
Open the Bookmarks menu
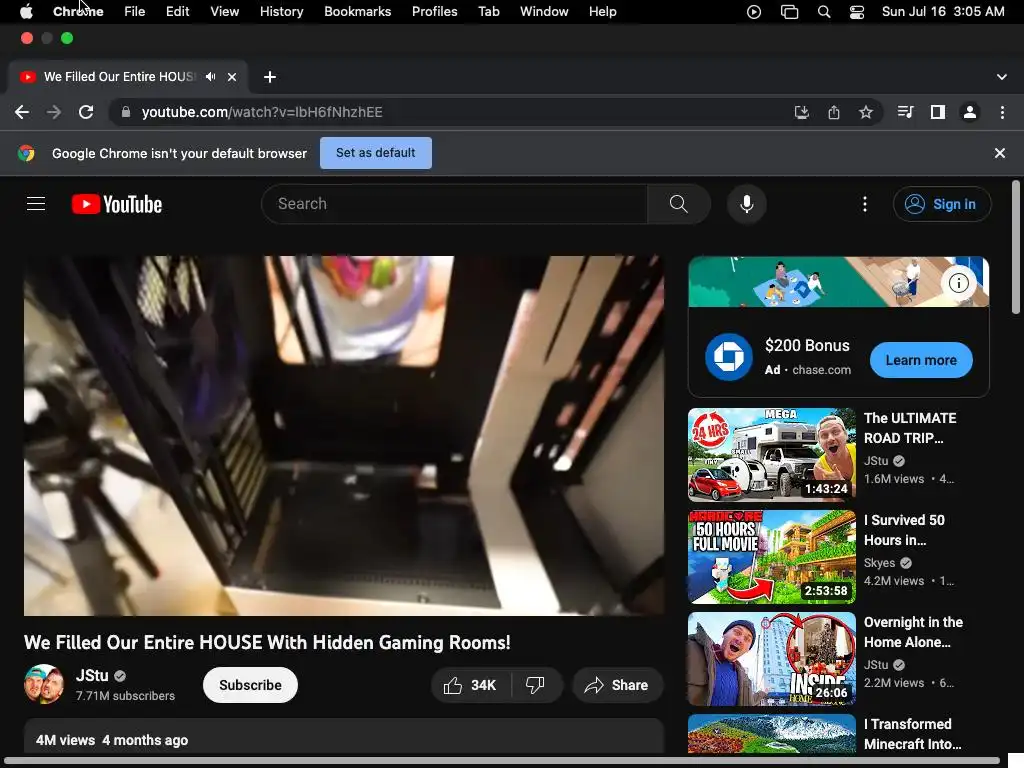(x=357, y=12)
